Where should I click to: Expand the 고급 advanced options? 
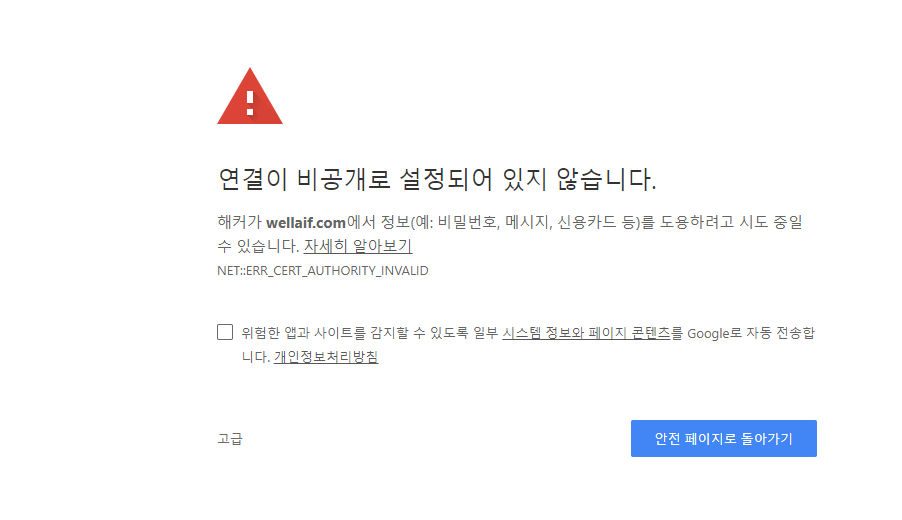(x=230, y=438)
